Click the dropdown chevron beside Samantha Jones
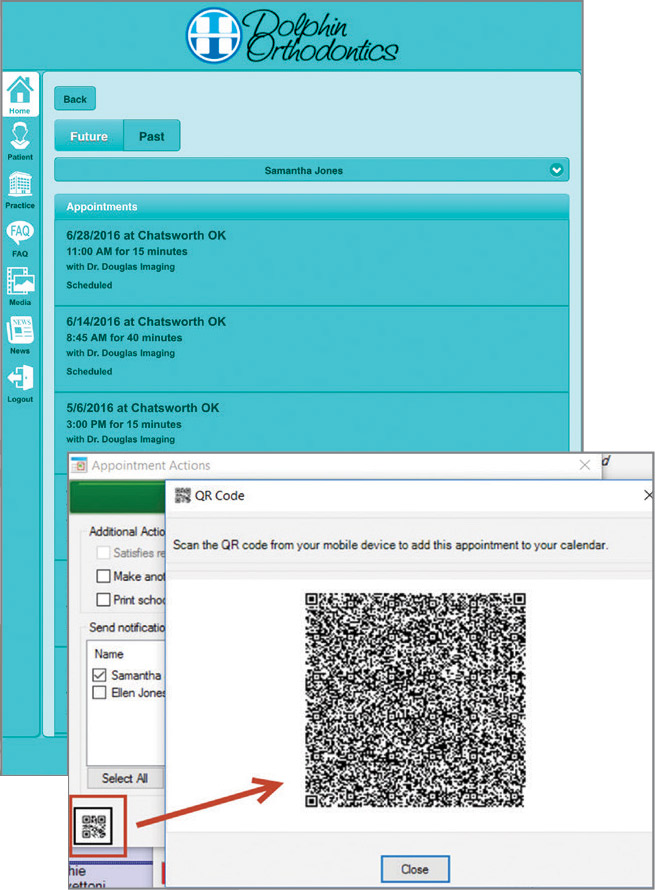 (557, 170)
